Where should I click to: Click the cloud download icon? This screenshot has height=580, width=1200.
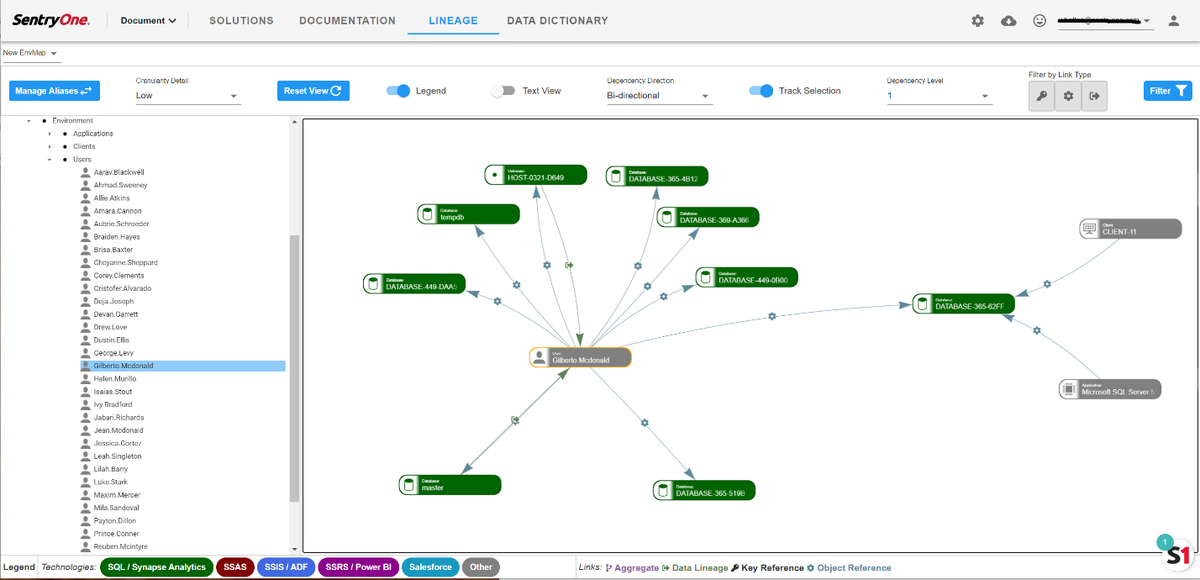[x=1009, y=21]
